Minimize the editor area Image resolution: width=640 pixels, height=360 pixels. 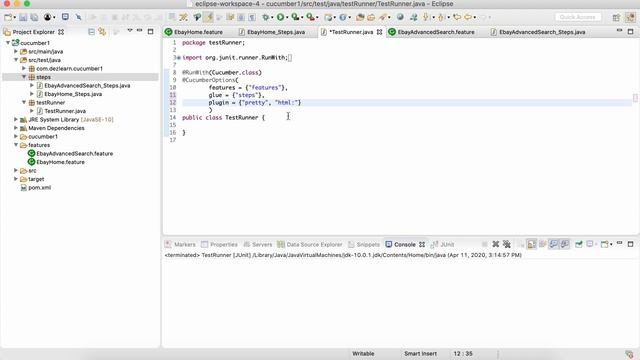click(620, 31)
